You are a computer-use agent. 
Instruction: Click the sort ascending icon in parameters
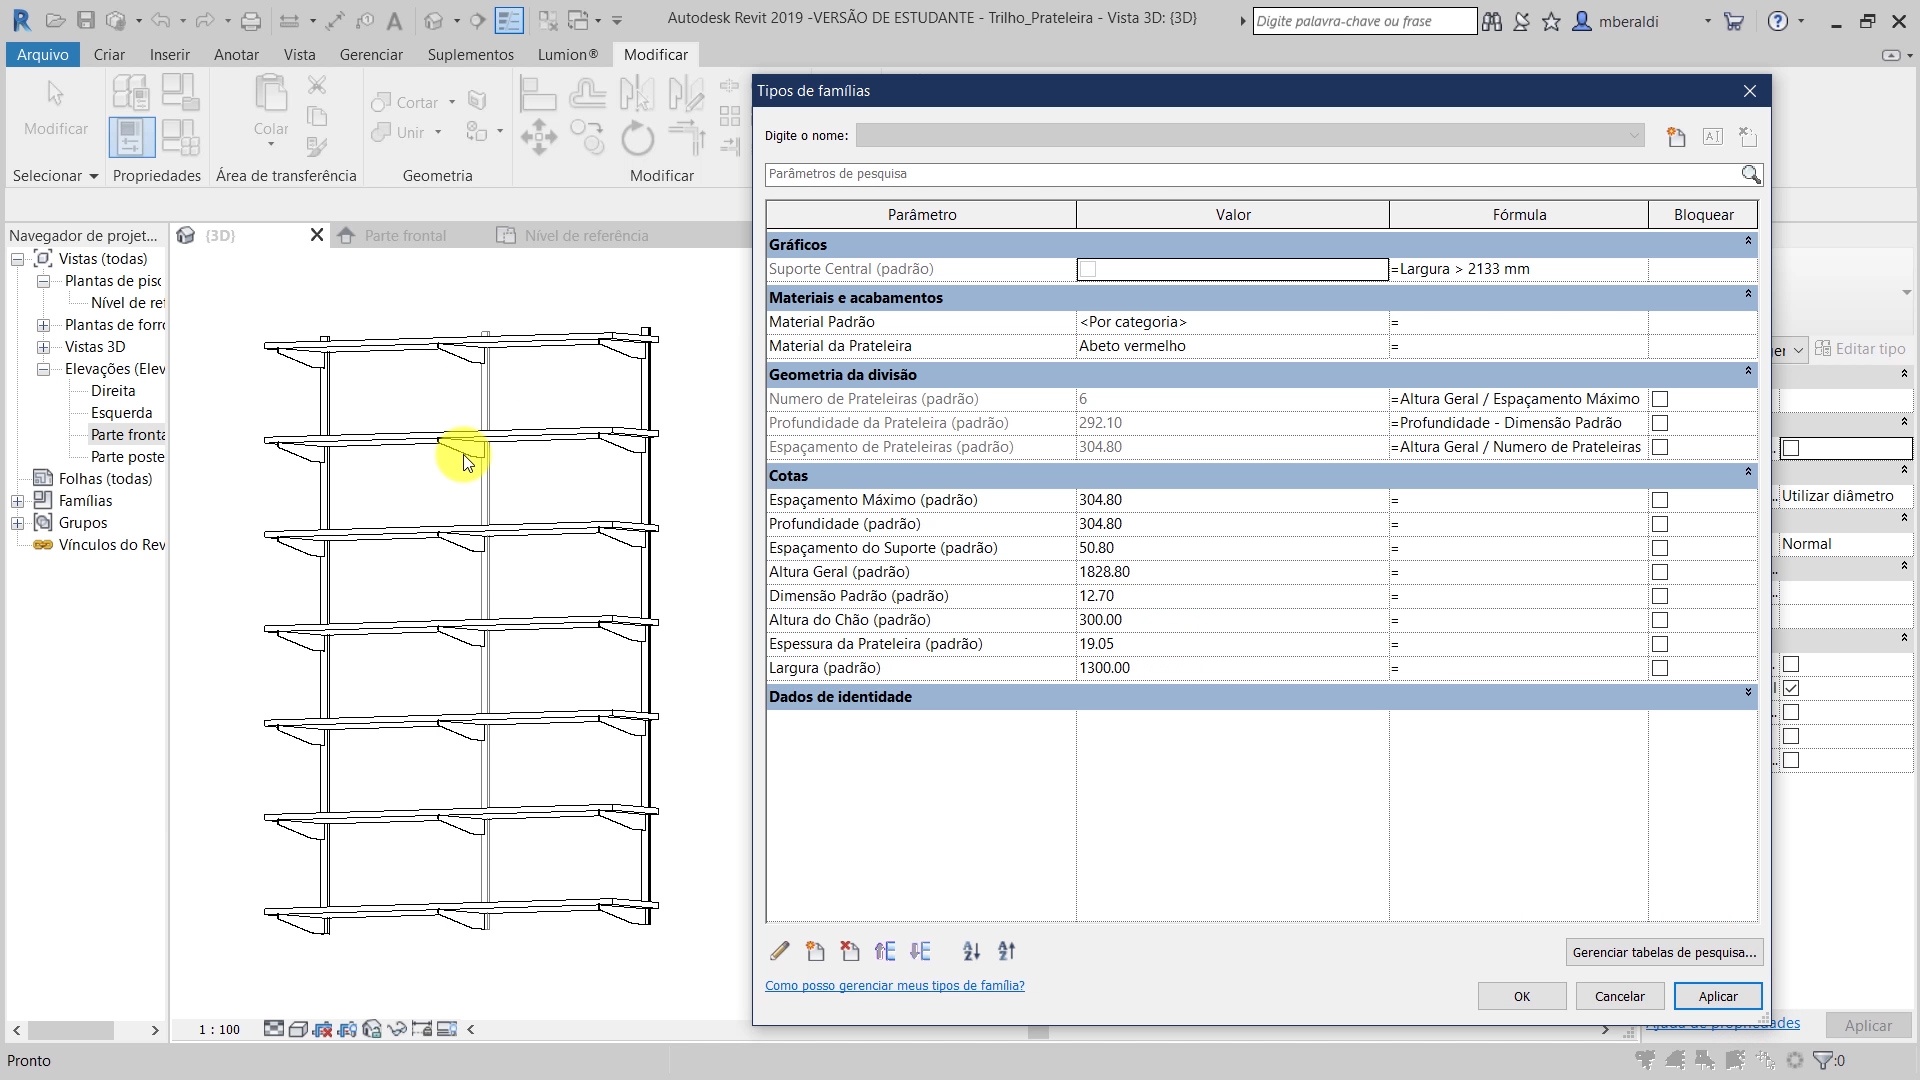coord(973,951)
